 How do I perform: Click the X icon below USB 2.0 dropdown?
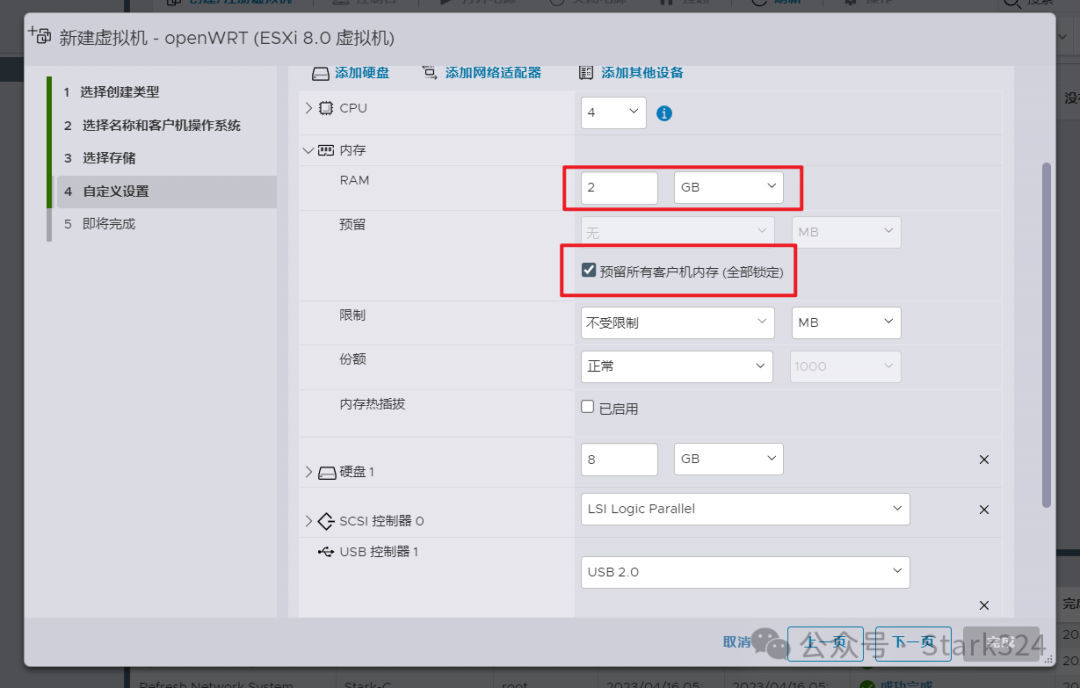[x=984, y=605]
